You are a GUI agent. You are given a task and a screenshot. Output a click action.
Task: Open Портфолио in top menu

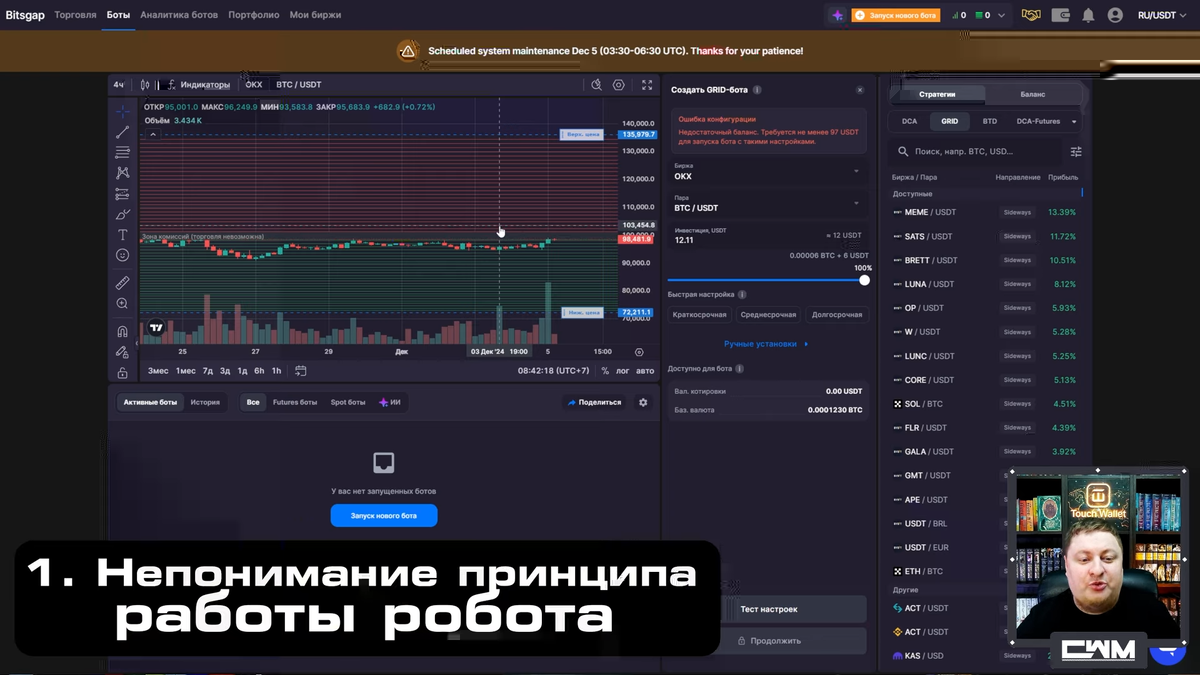[x=254, y=15]
